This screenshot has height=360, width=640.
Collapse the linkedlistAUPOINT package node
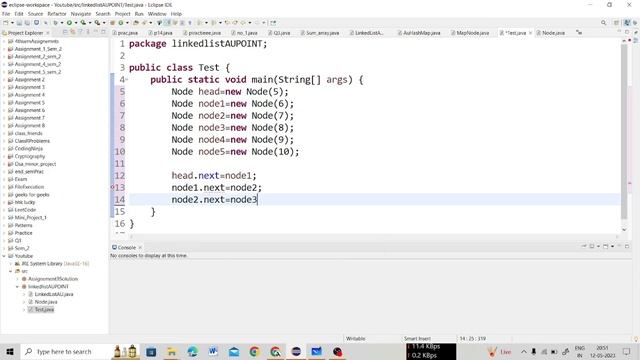click(18, 287)
